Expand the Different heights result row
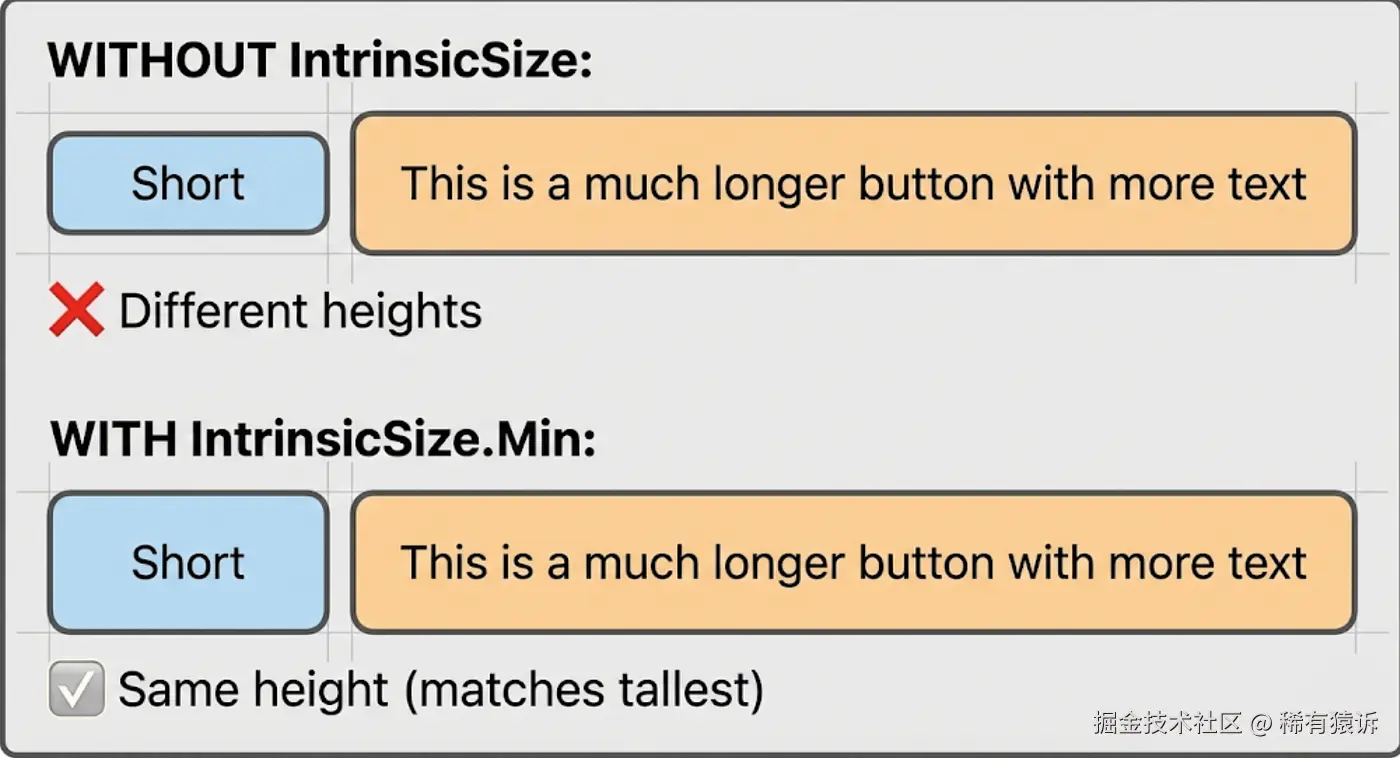This screenshot has height=758, width=1400. coord(298,310)
